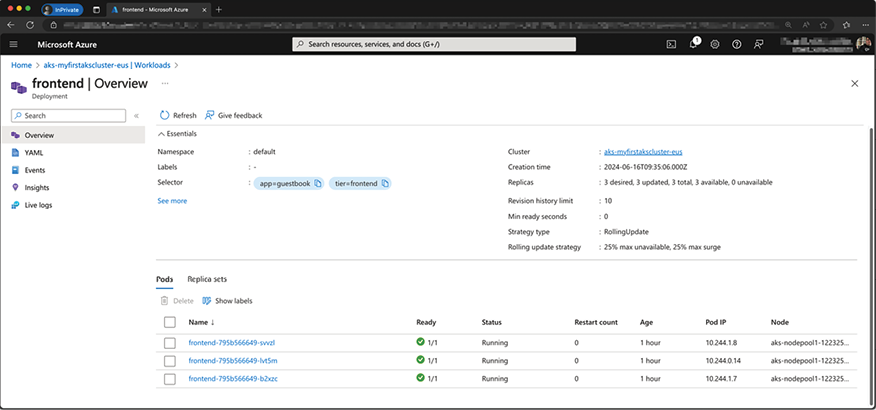Open the aks-myfirstakscluster-eus cluster link
876x410 pixels.
[x=643, y=151]
